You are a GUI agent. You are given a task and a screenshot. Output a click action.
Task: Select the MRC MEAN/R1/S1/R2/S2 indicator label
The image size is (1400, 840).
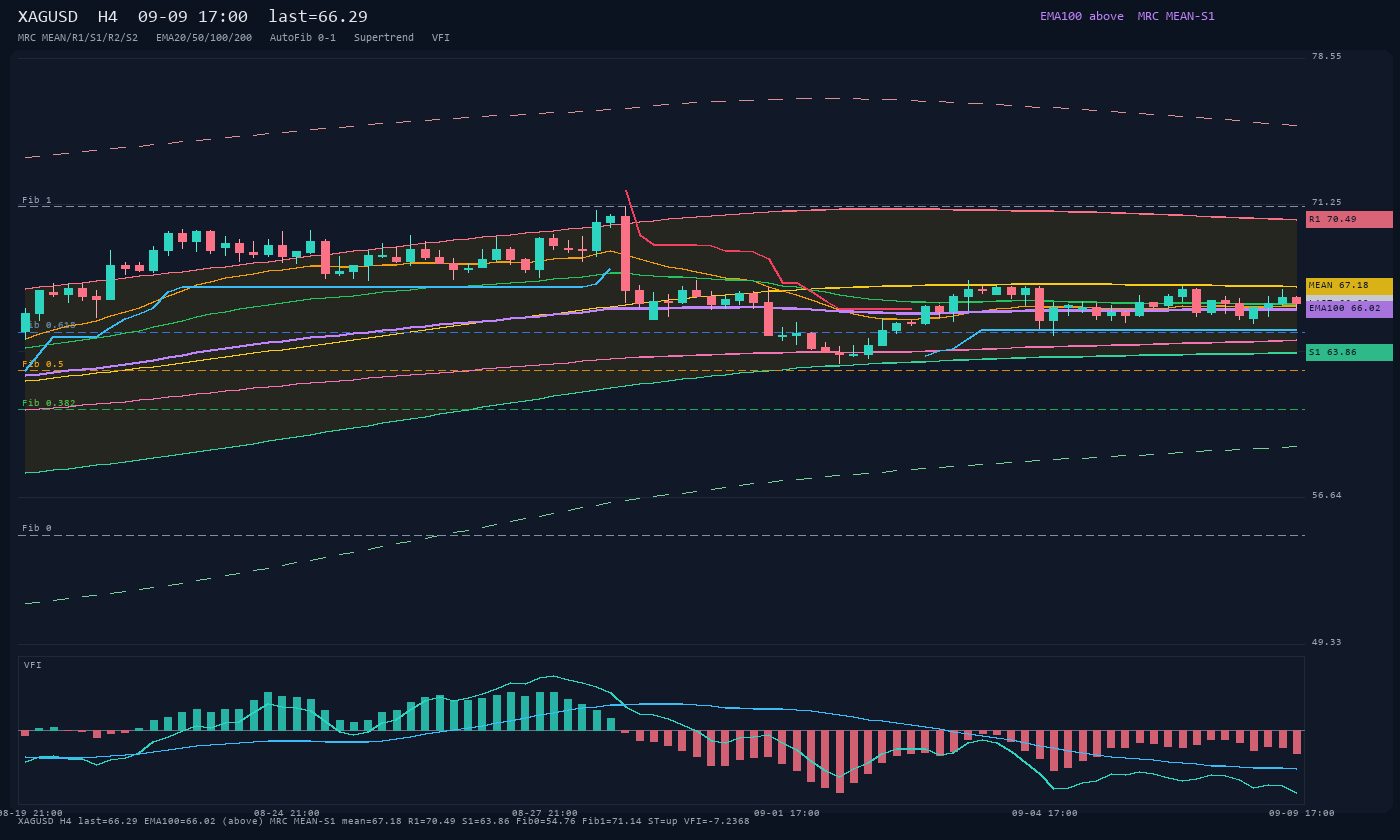(78, 38)
